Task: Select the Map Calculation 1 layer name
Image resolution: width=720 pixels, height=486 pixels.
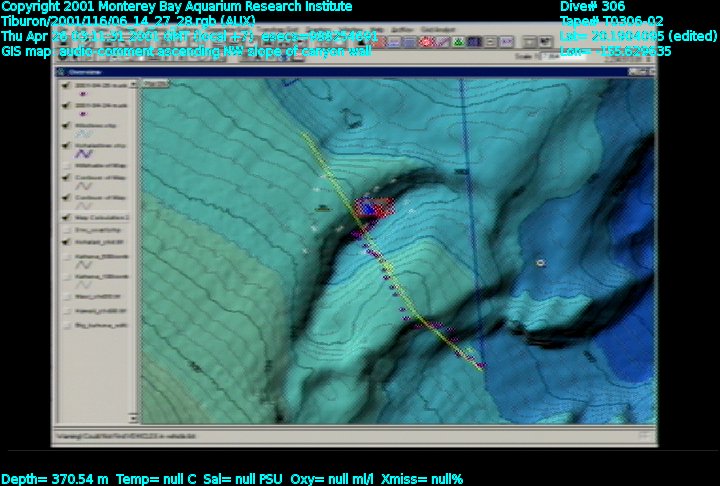Action: (100, 215)
